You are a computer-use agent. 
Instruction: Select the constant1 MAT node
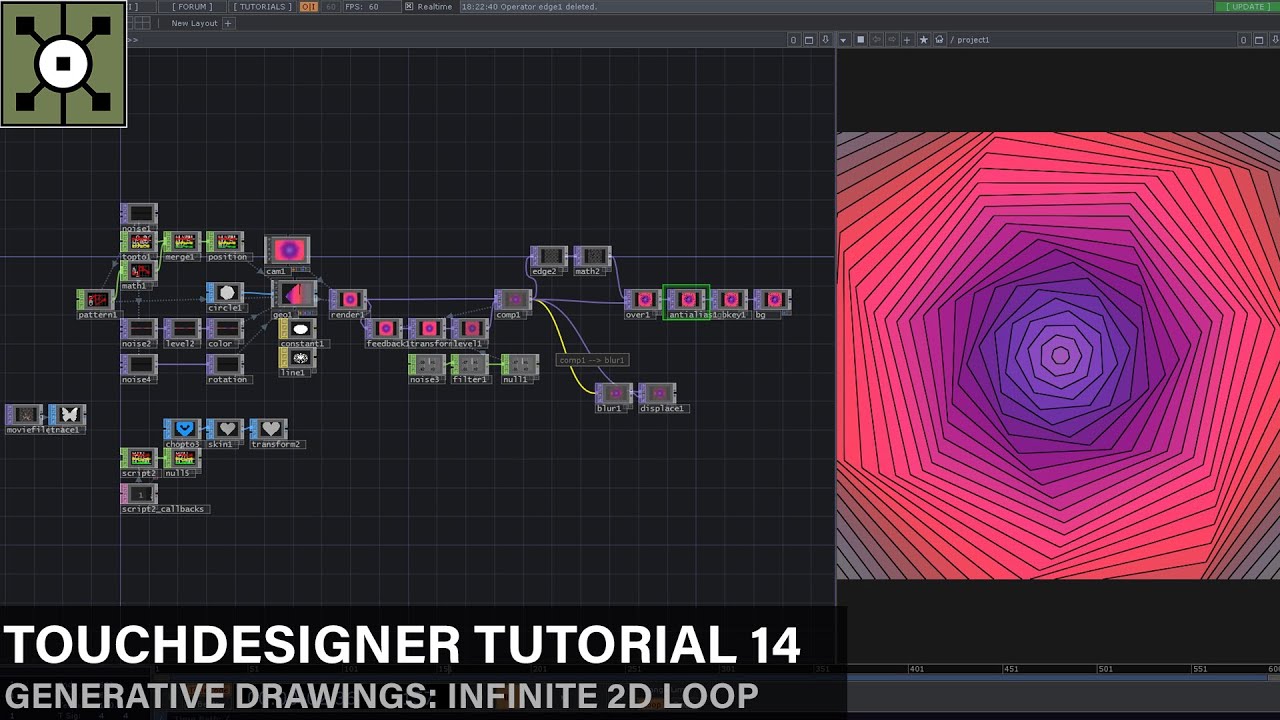pos(298,329)
